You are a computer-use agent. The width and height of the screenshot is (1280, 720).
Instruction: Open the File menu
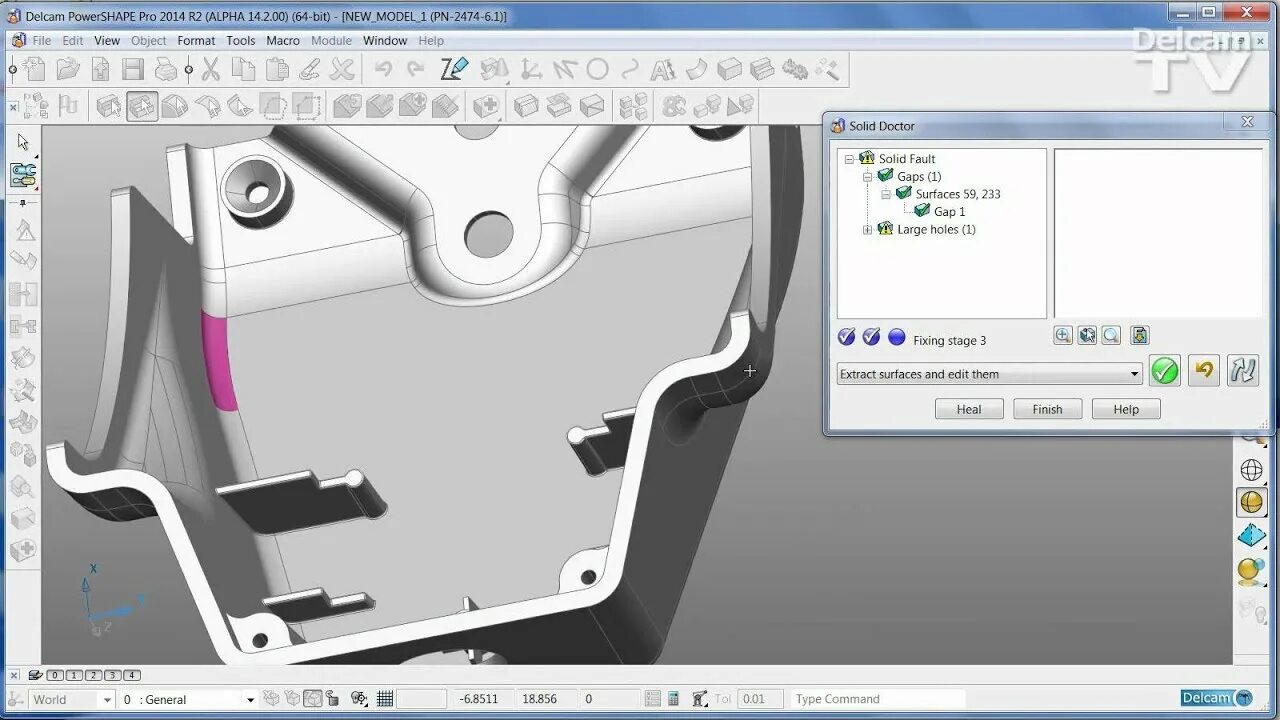(x=41, y=41)
